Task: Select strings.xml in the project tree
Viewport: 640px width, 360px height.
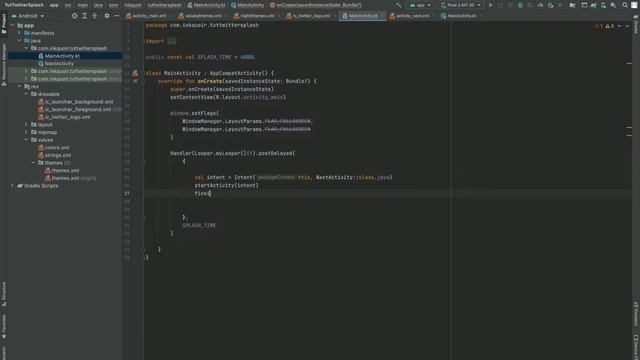Action: 58,156
